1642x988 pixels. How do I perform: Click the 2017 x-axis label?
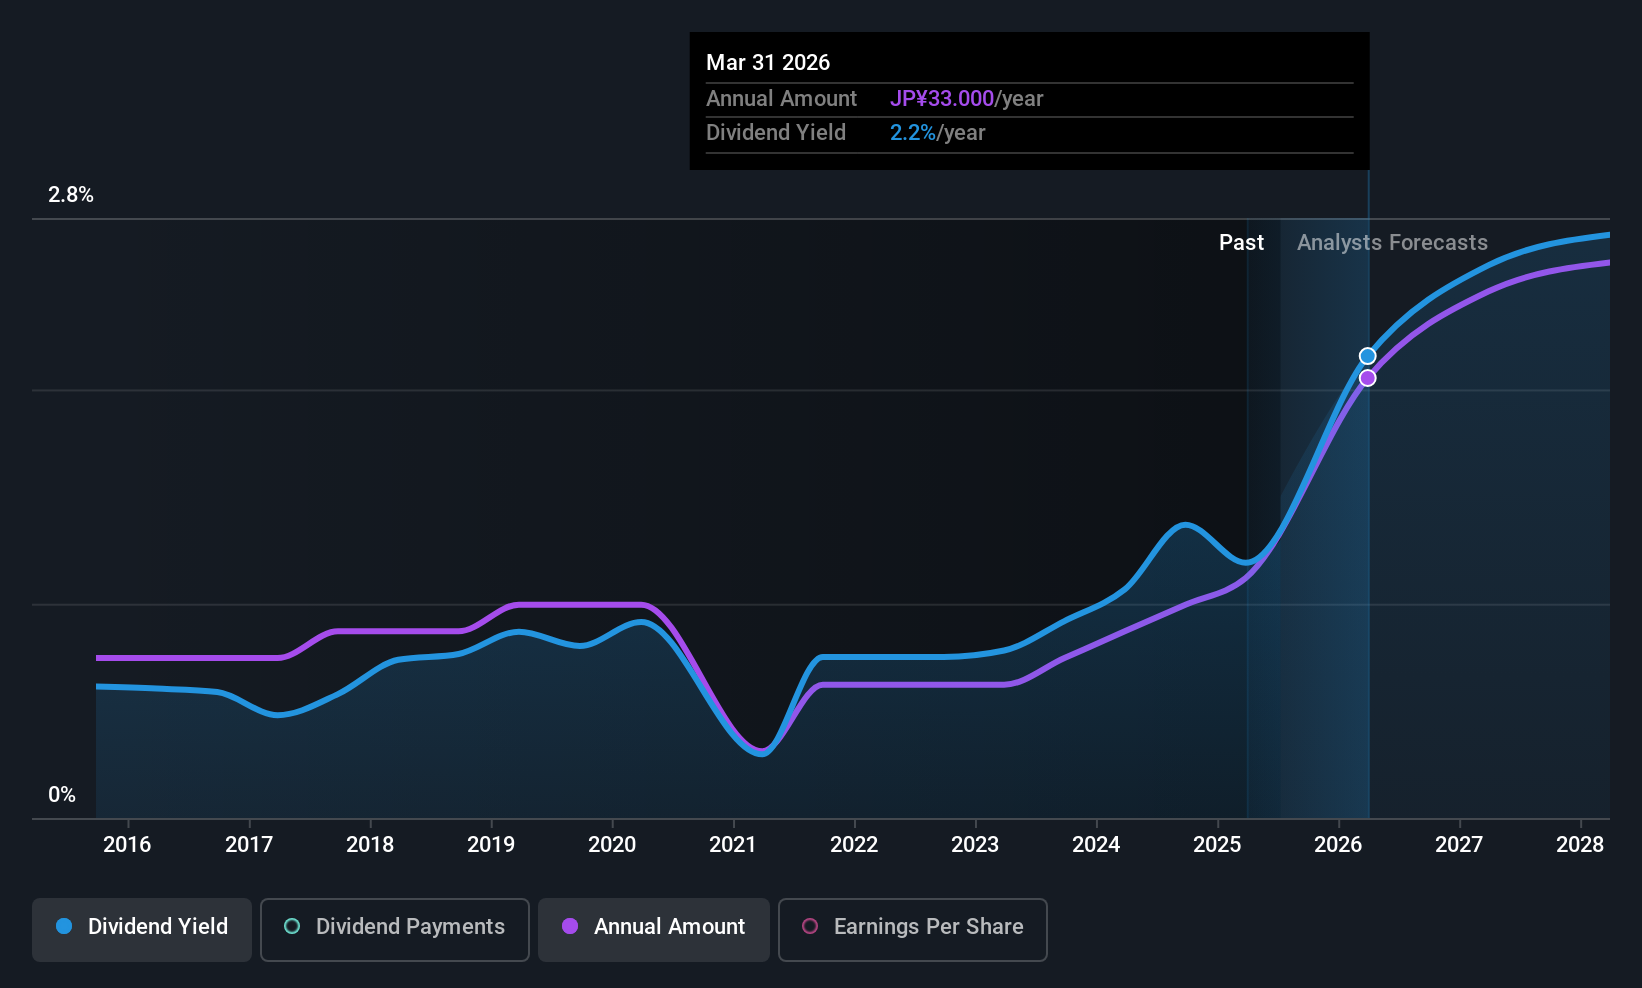pyautogui.click(x=249, y=844)
